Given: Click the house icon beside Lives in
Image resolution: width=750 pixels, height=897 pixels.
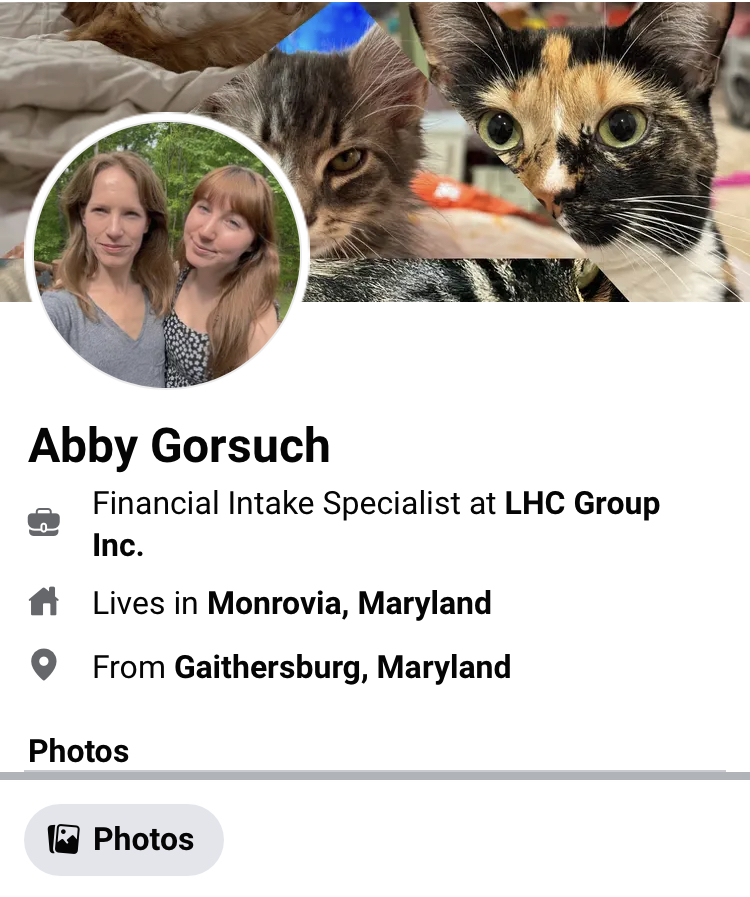Looking at the screenshot, I should tap(44, 601).
